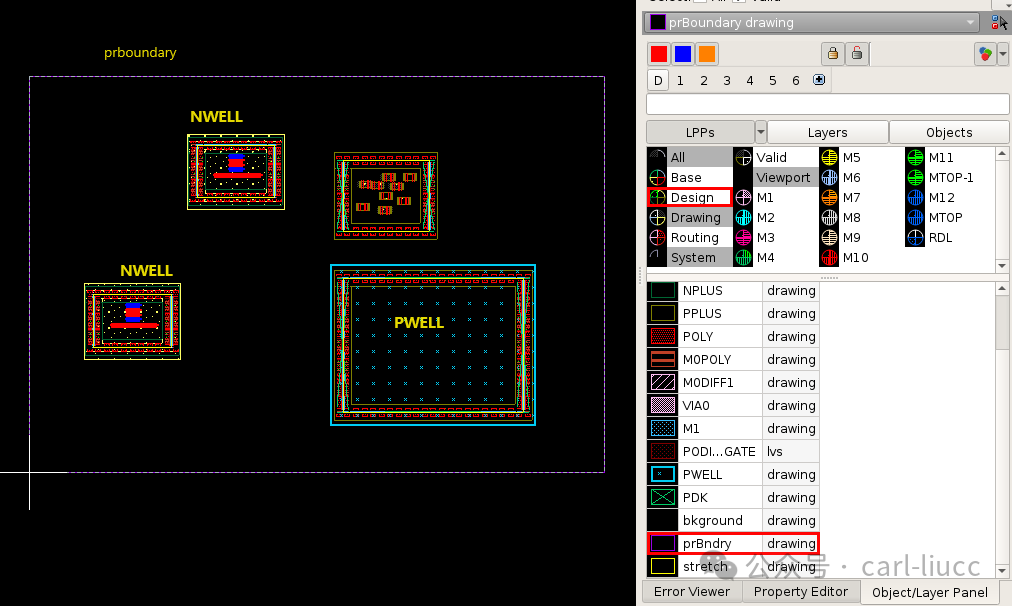Image resolution: width=1012 pixels, height=606 pixels.
Task: Select the Base layer set
Action: point(690,177)
